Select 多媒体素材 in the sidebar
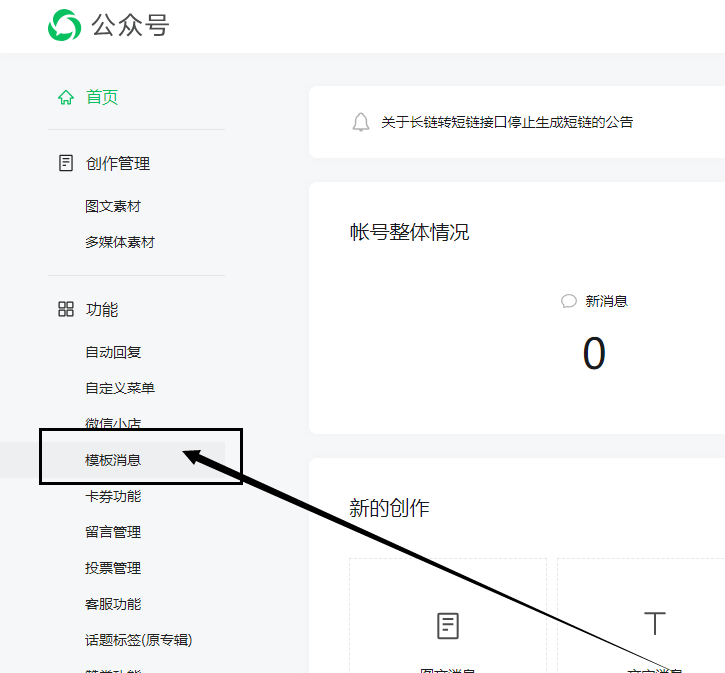This screenshot has width=725, height=673. click(x=120, y=242)
